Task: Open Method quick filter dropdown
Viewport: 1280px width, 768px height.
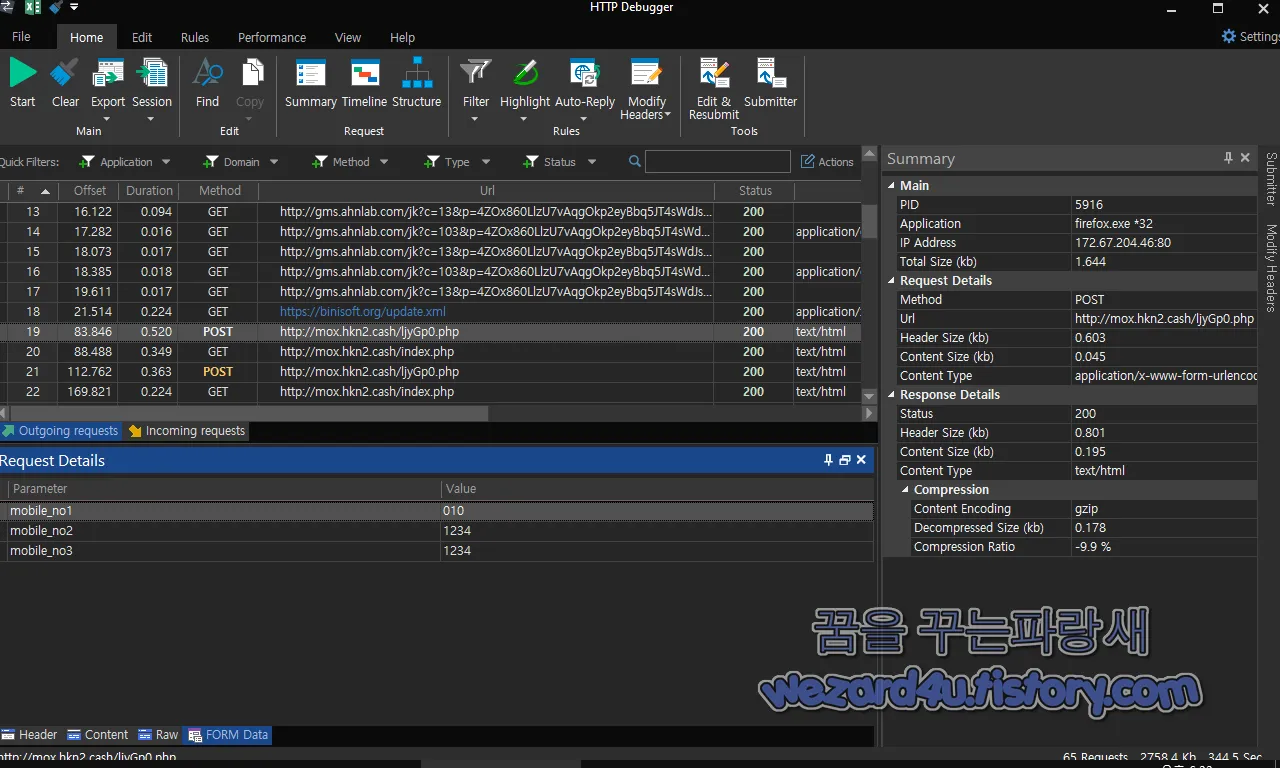Action: [x=384, y=162]
